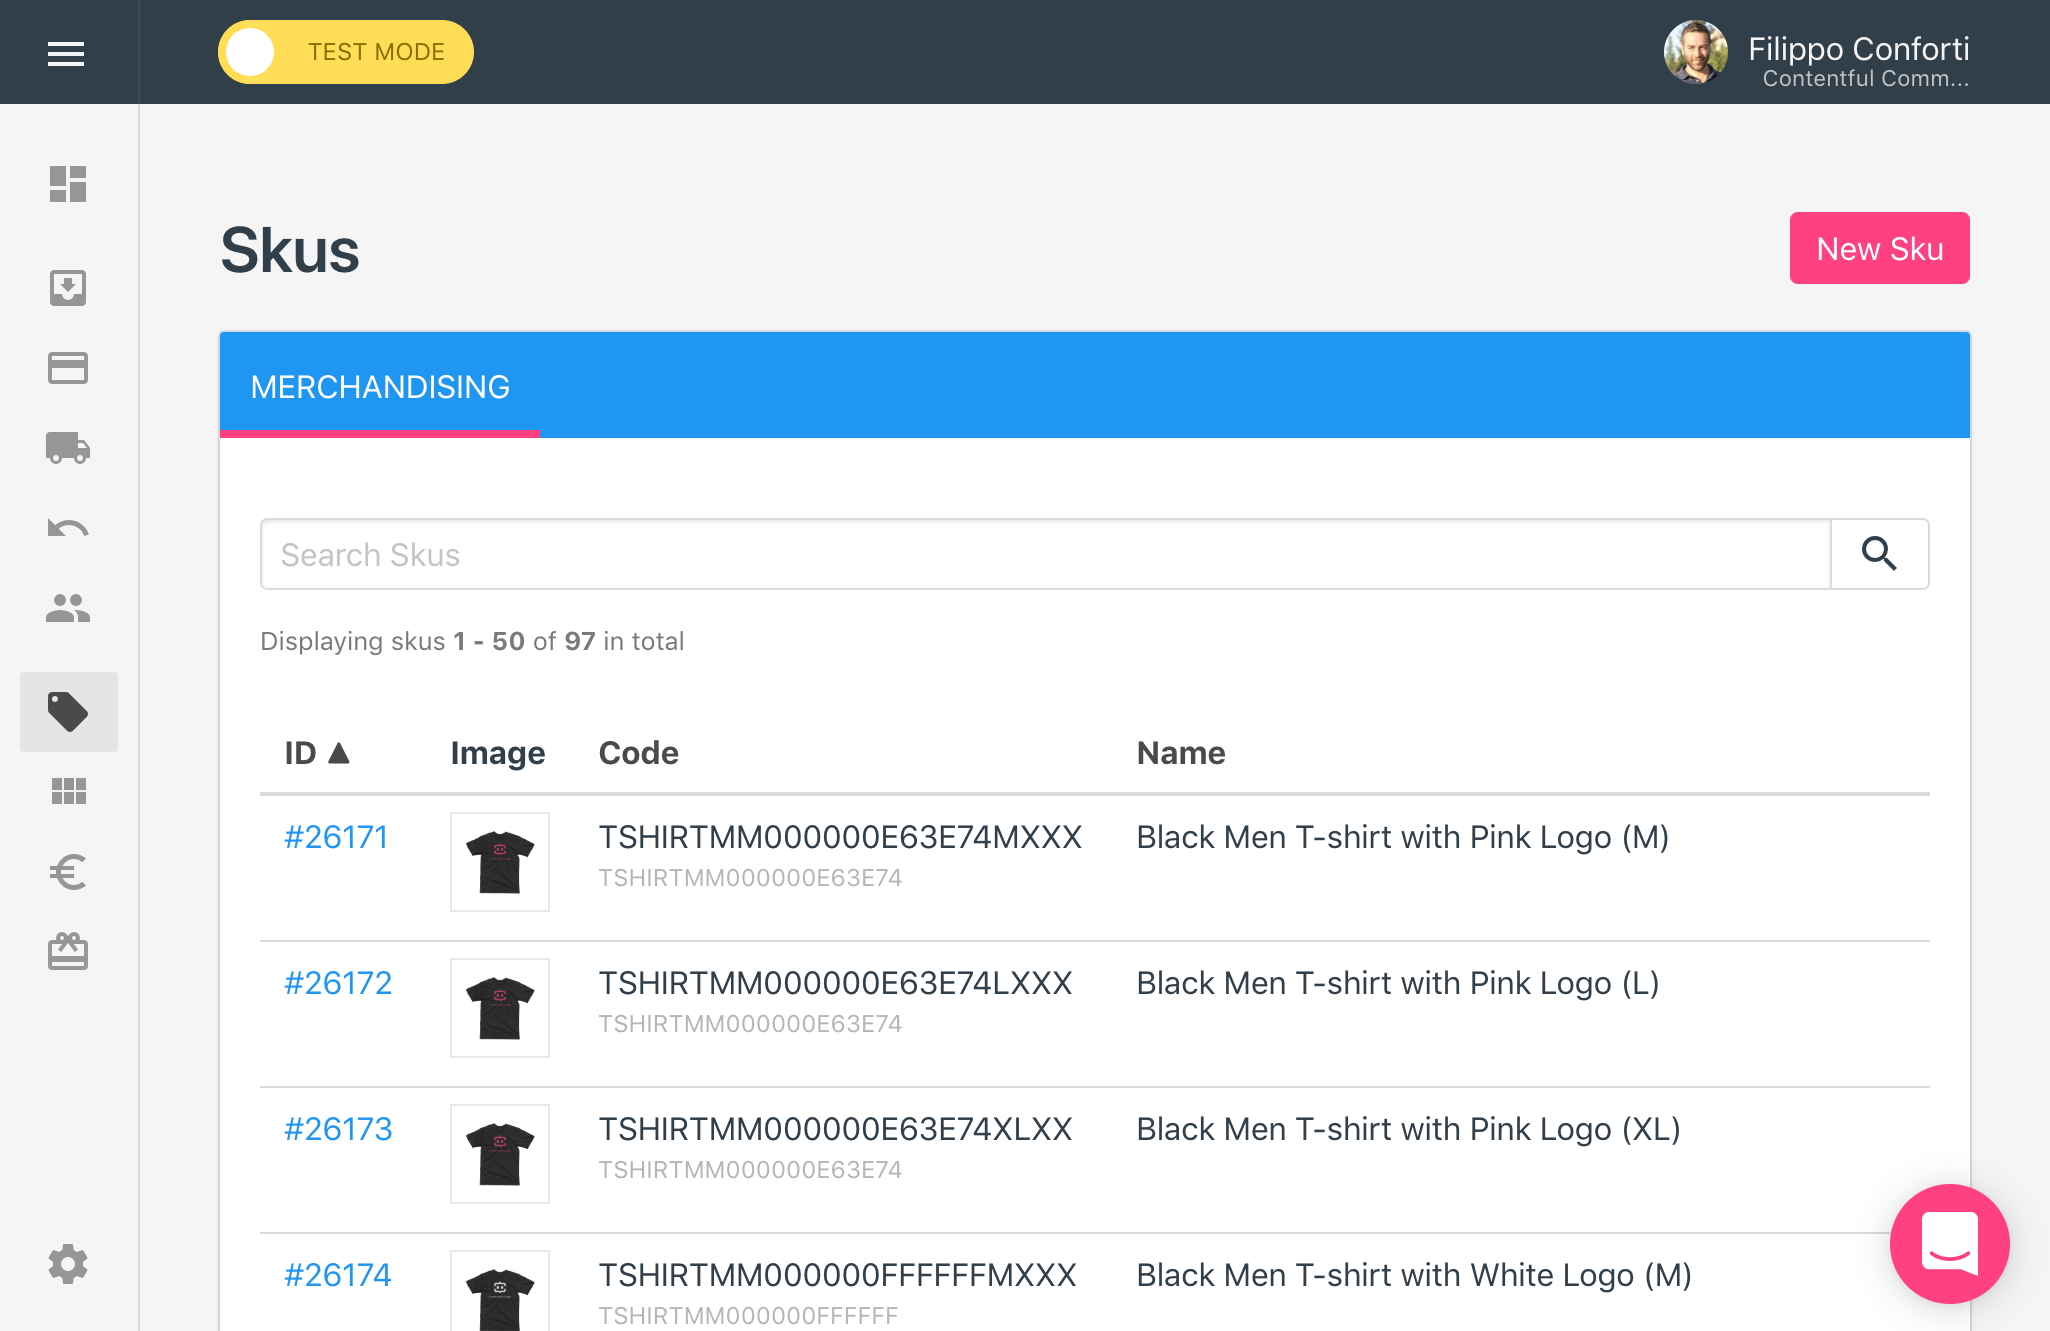Open SKU link #26172
The image size is (2050, 1331).
coord(338,983)
